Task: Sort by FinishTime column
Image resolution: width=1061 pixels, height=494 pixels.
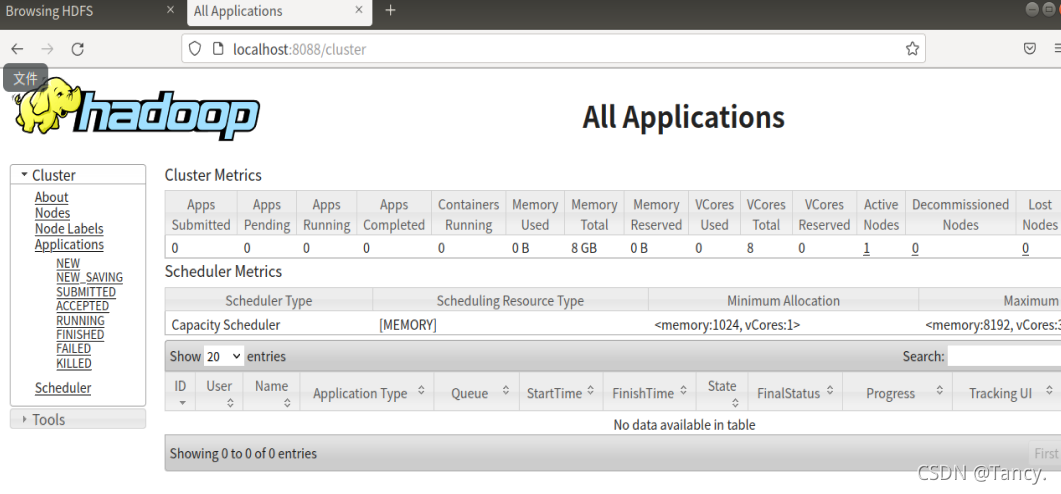Action: point(683,390)
